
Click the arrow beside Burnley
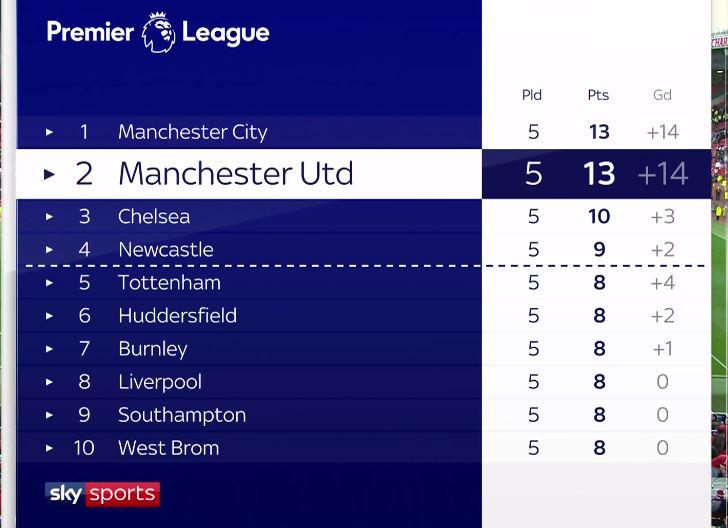pyautogui.click(x=49, y=349)
